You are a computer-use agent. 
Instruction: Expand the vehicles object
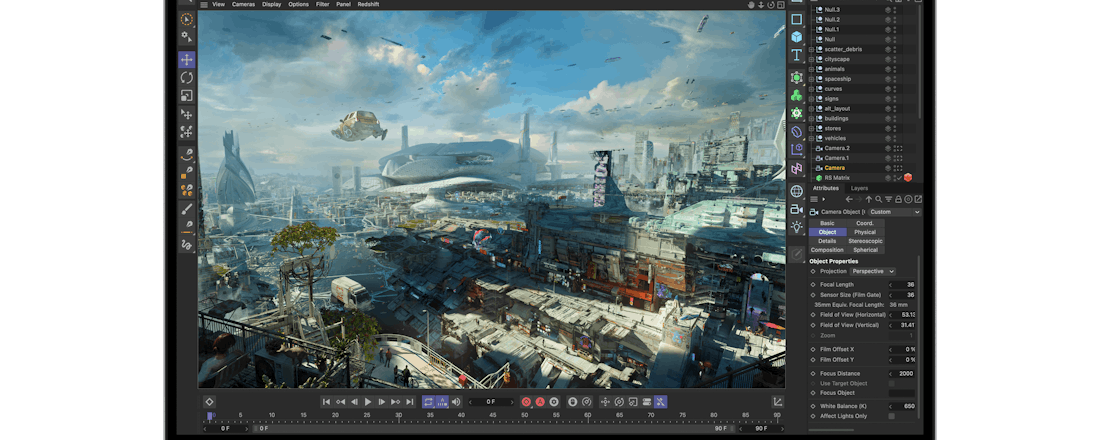[x=812, y=138]
